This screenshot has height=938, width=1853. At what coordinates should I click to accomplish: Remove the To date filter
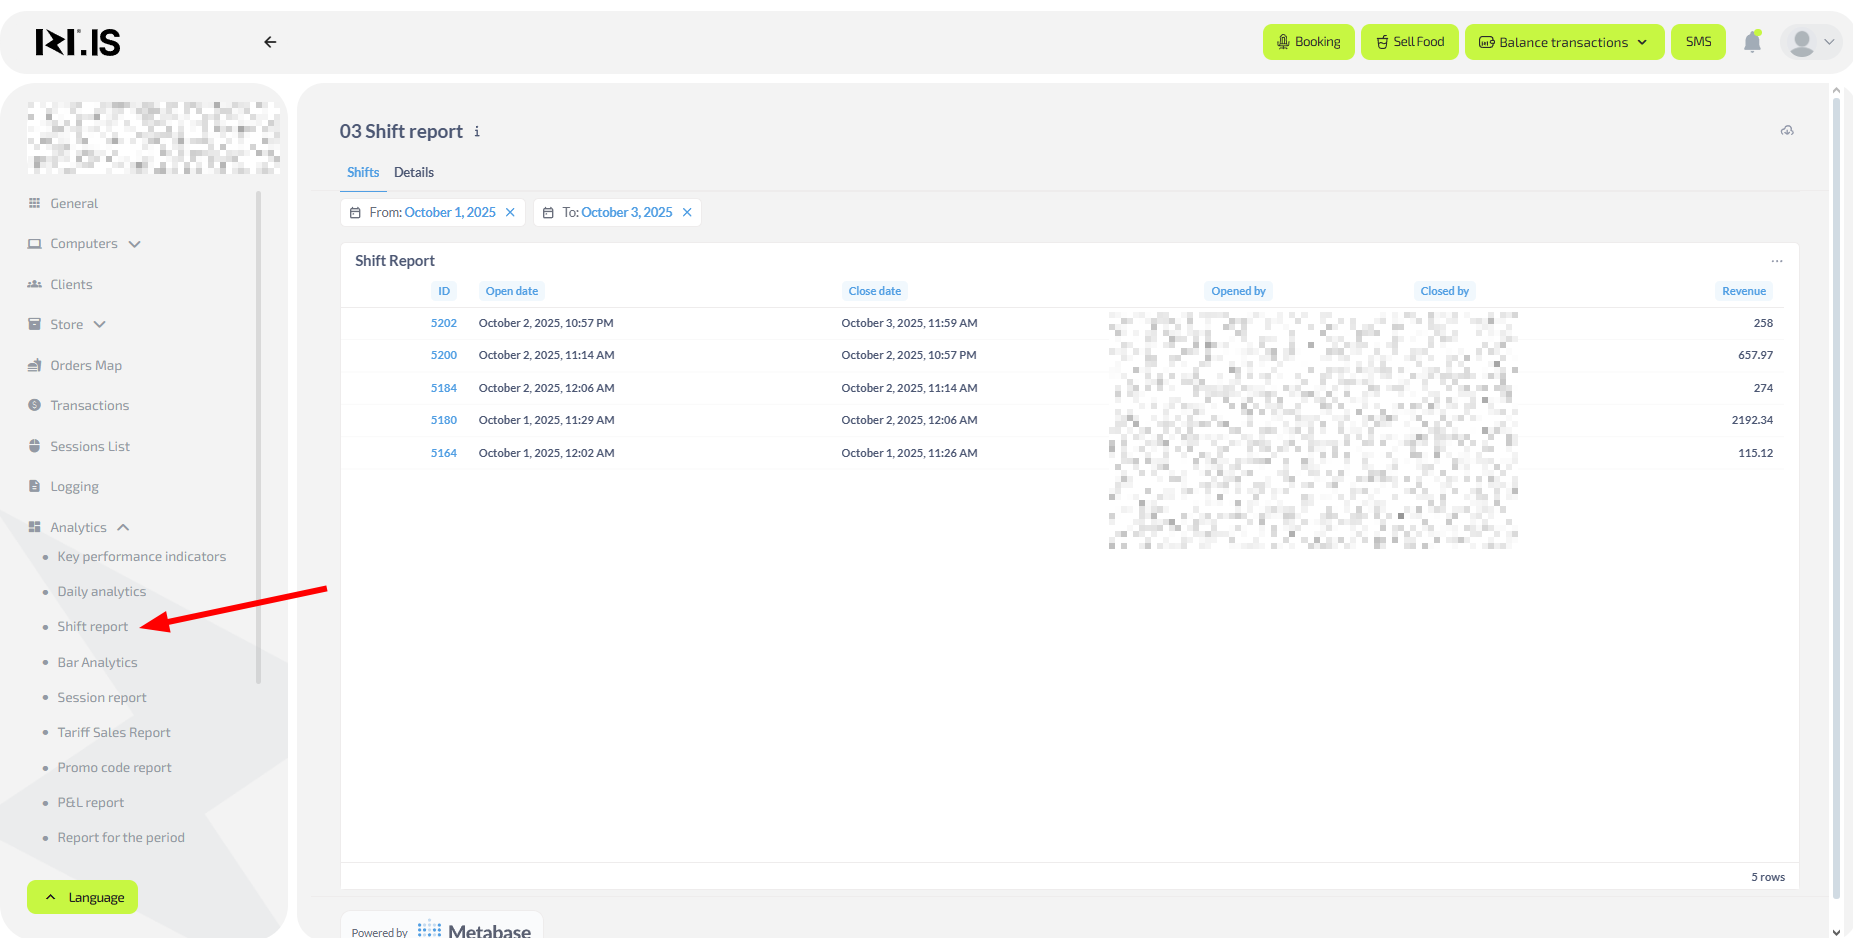[x=687, y=213]
